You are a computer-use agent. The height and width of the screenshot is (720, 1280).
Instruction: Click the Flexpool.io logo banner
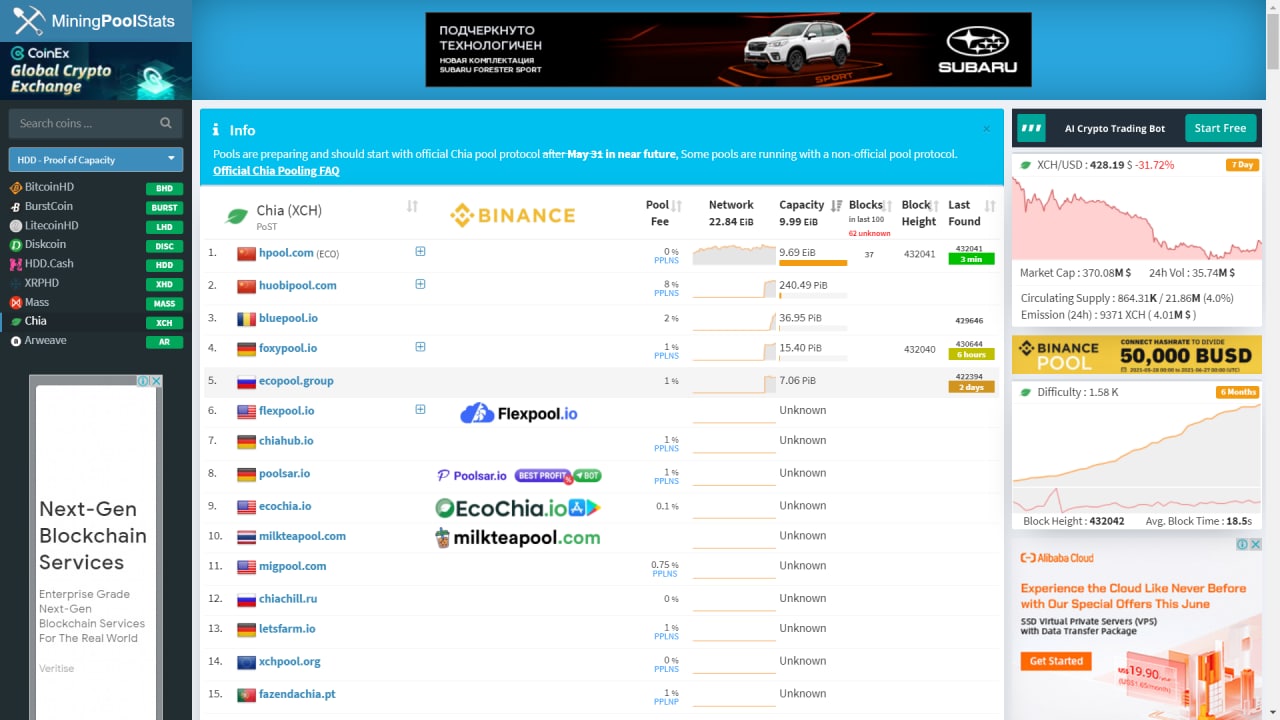click(519, 413)
